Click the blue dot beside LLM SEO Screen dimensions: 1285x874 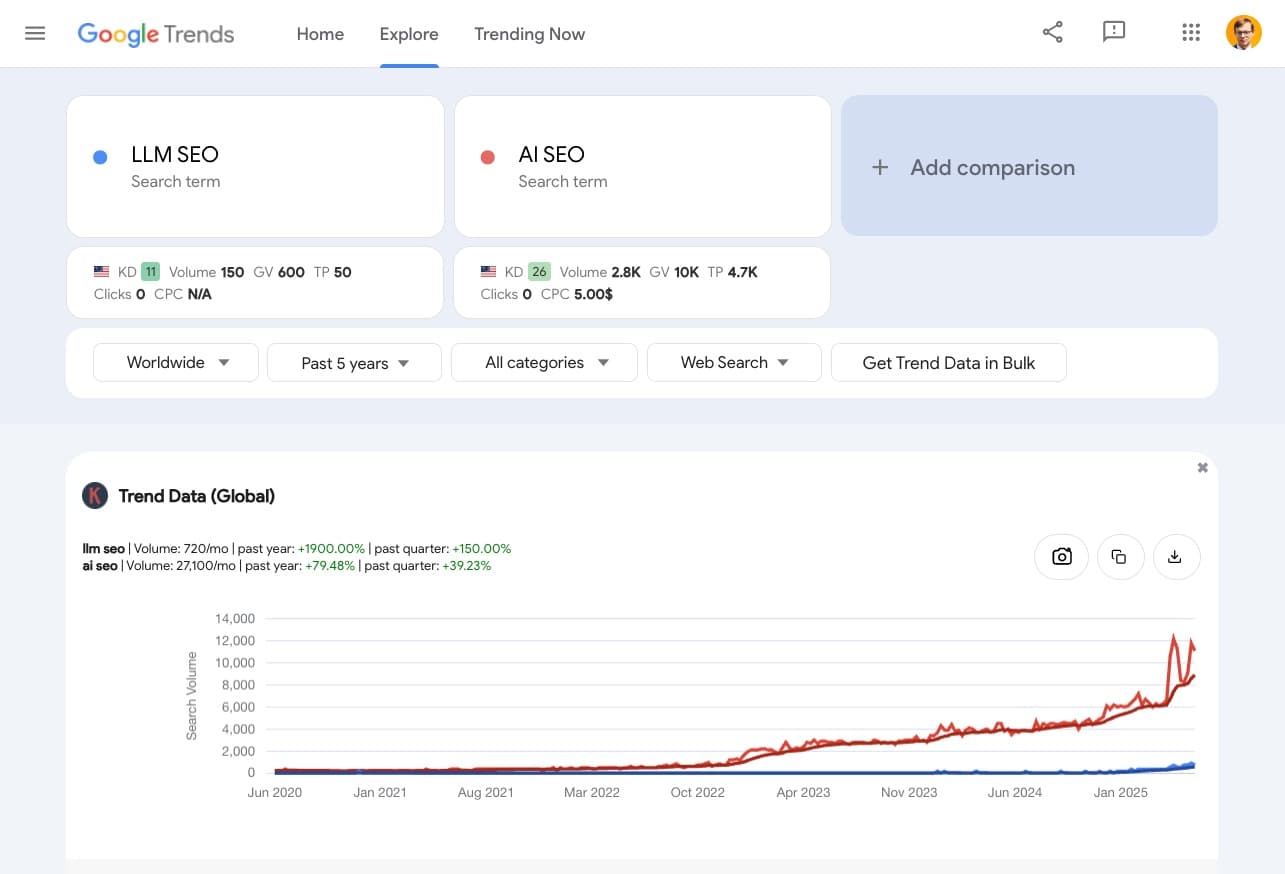tap(100, 157)
